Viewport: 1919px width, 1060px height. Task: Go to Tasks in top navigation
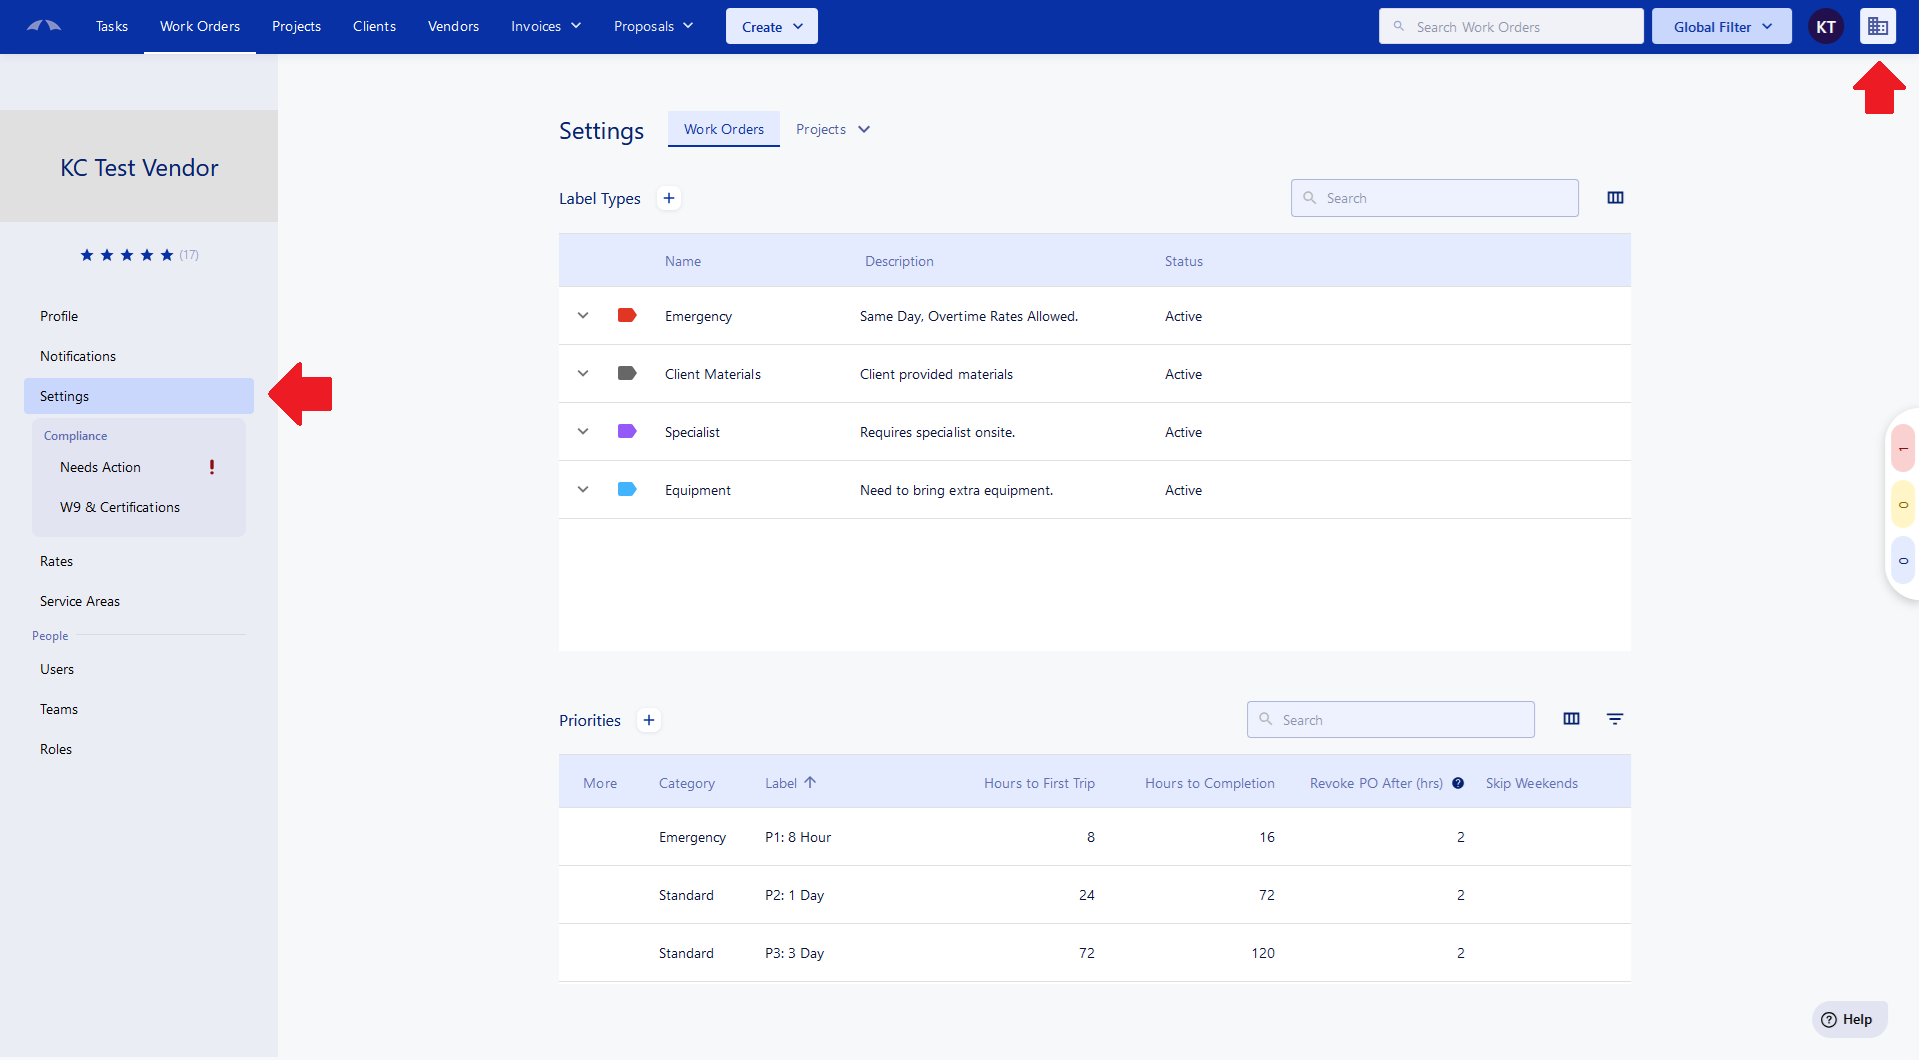[112, 27]
